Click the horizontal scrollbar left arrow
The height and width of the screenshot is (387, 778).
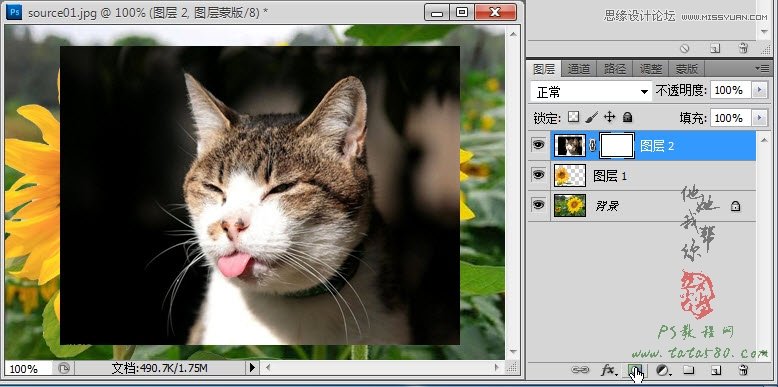[268, 368]
